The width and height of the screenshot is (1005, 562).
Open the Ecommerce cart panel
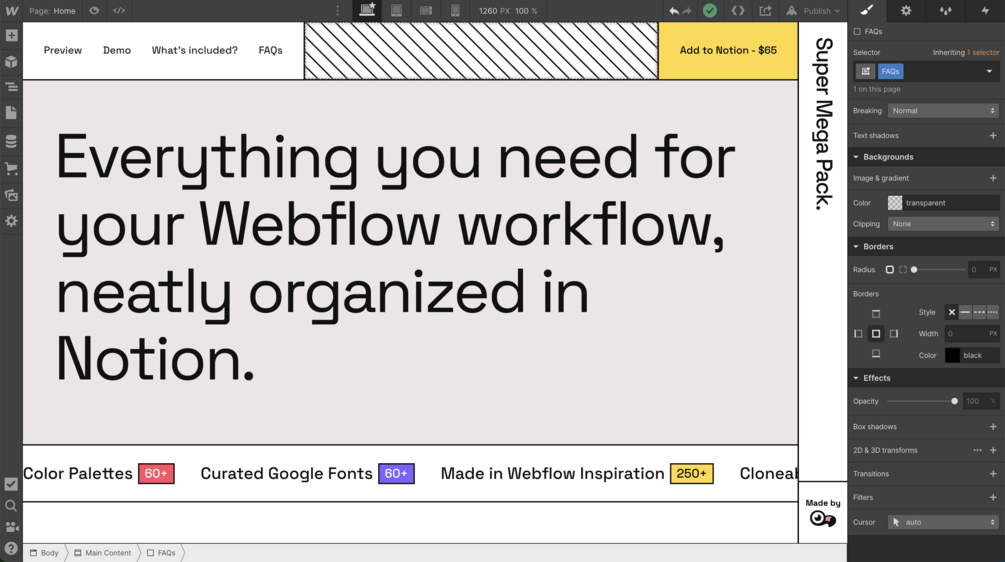[12, 169]
